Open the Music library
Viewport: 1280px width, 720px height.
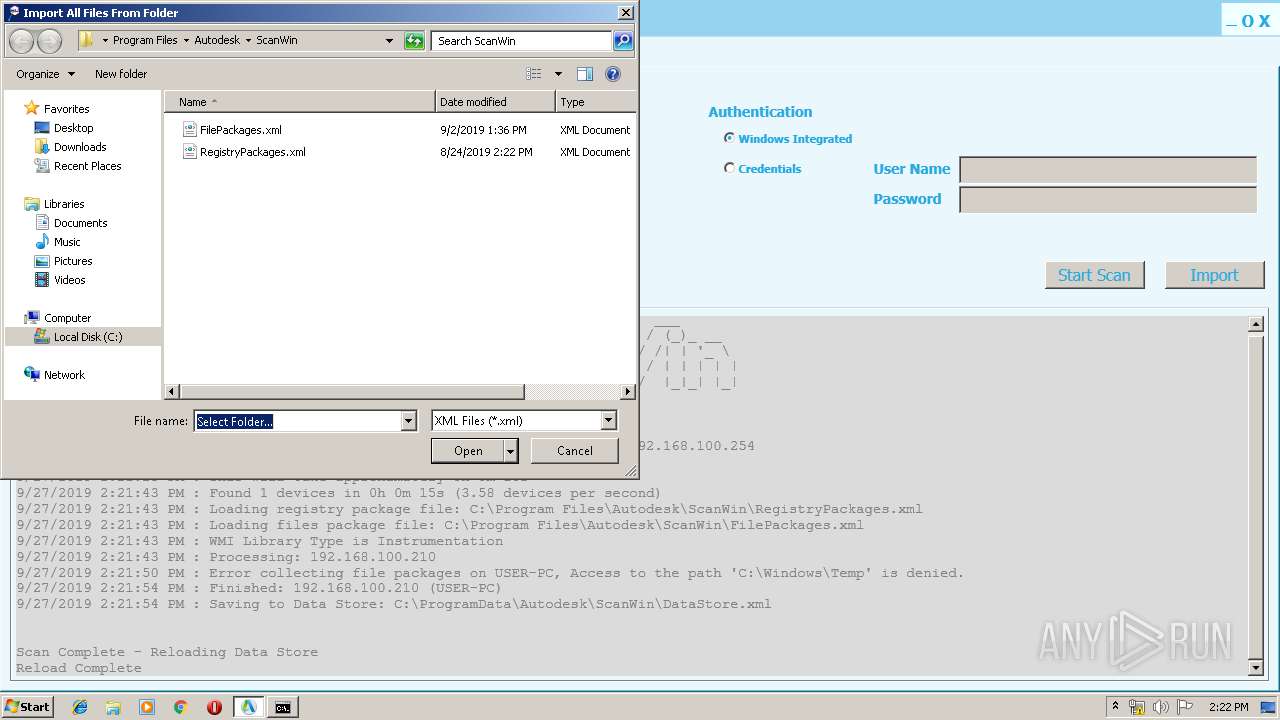pos(67,242)
